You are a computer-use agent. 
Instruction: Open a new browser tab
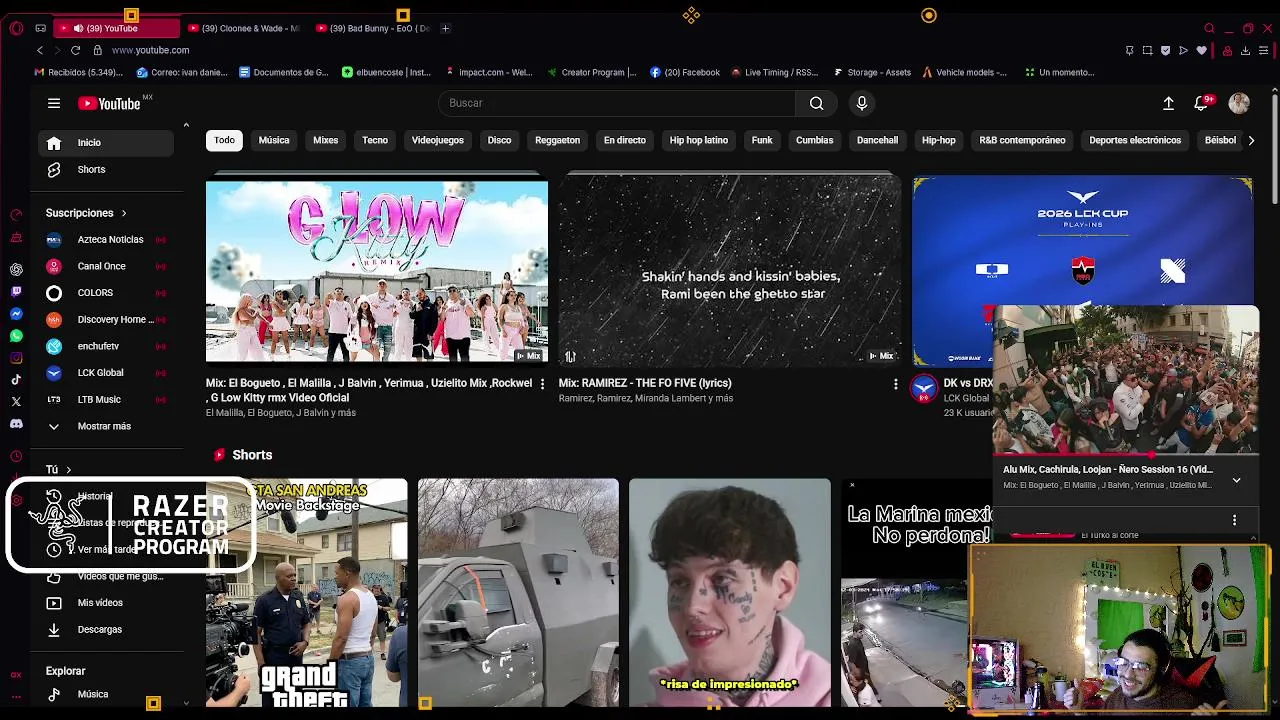446,28
